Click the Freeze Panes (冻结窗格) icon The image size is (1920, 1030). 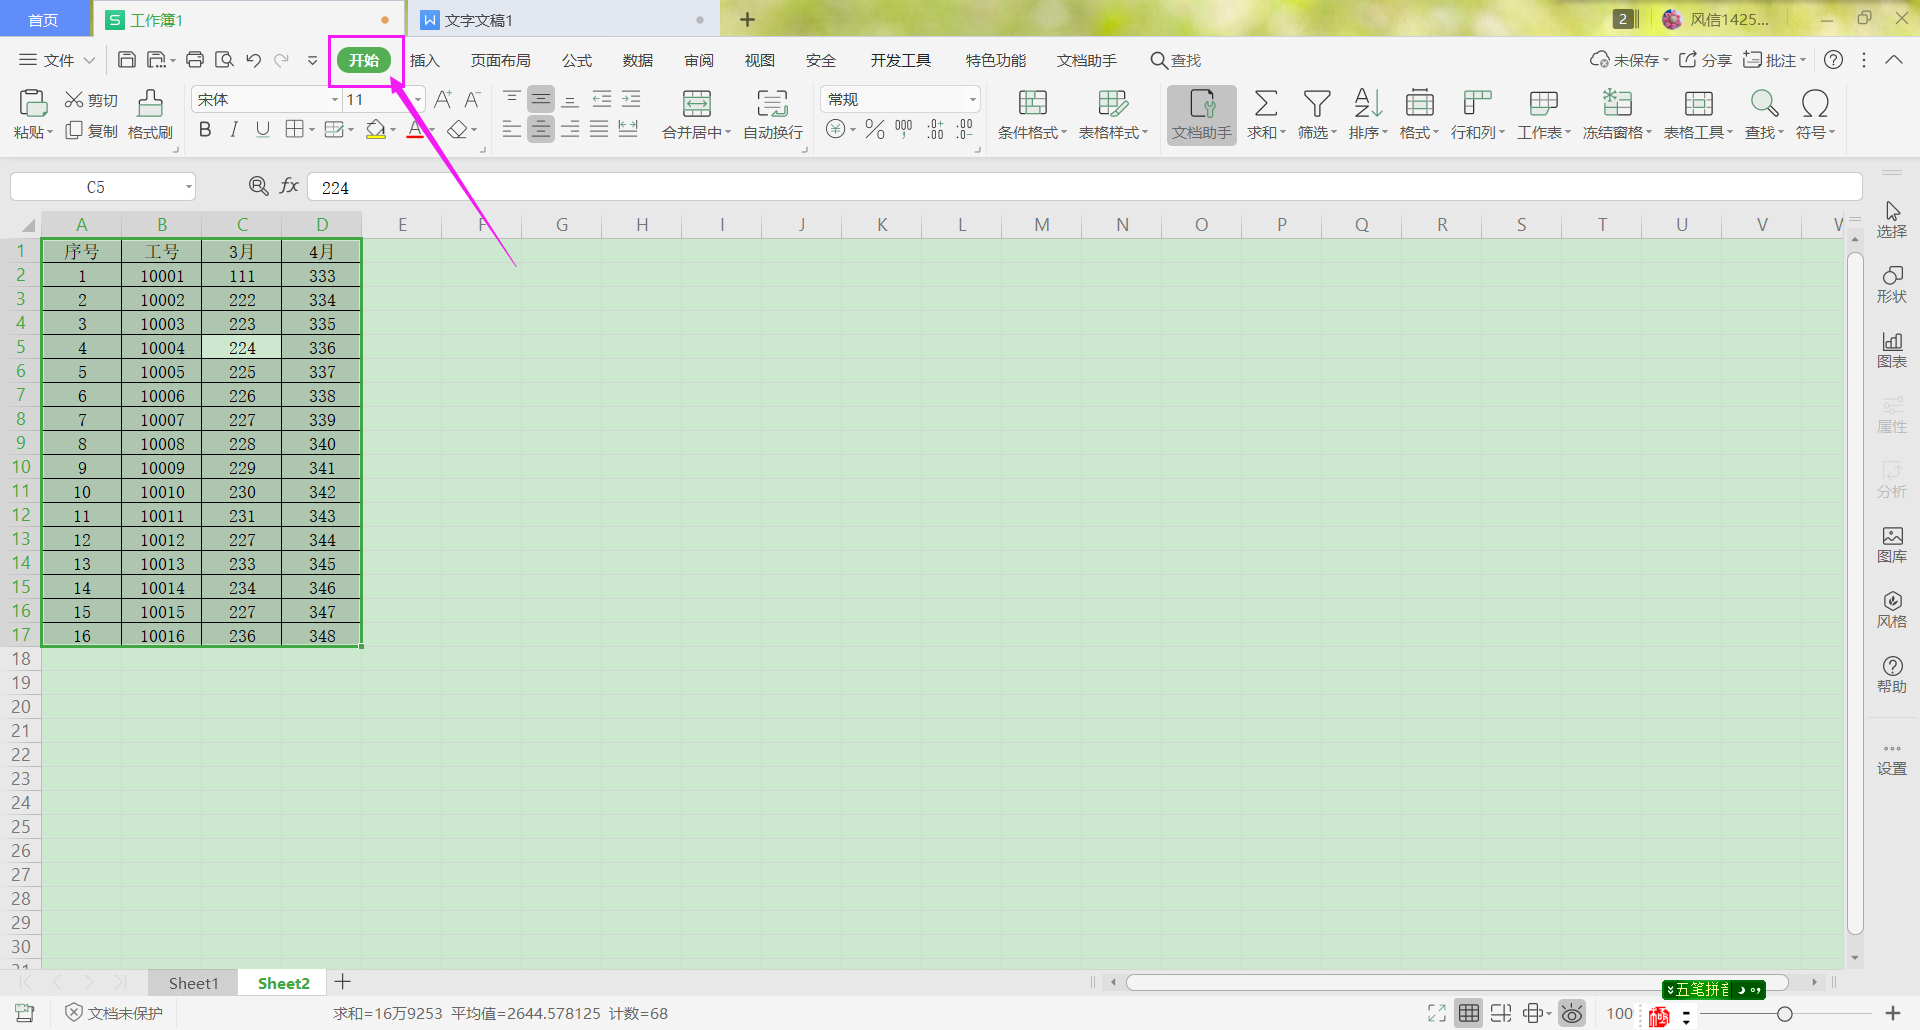1616,104
